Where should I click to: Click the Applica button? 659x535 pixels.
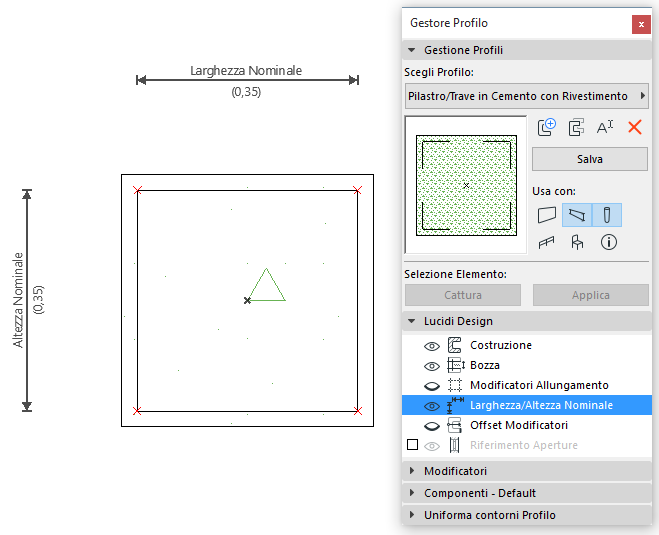pyautogui.click(x=590, y=295)
